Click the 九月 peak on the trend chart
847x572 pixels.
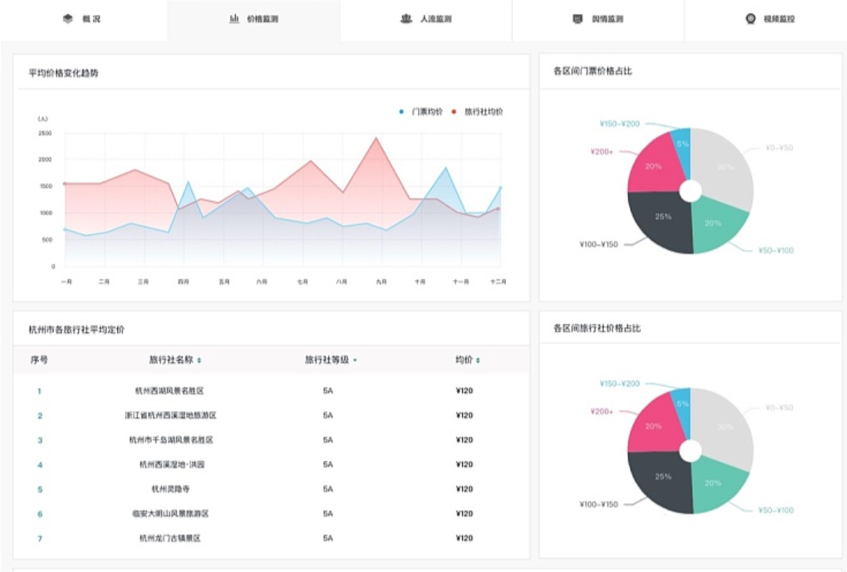click(377, 139)
